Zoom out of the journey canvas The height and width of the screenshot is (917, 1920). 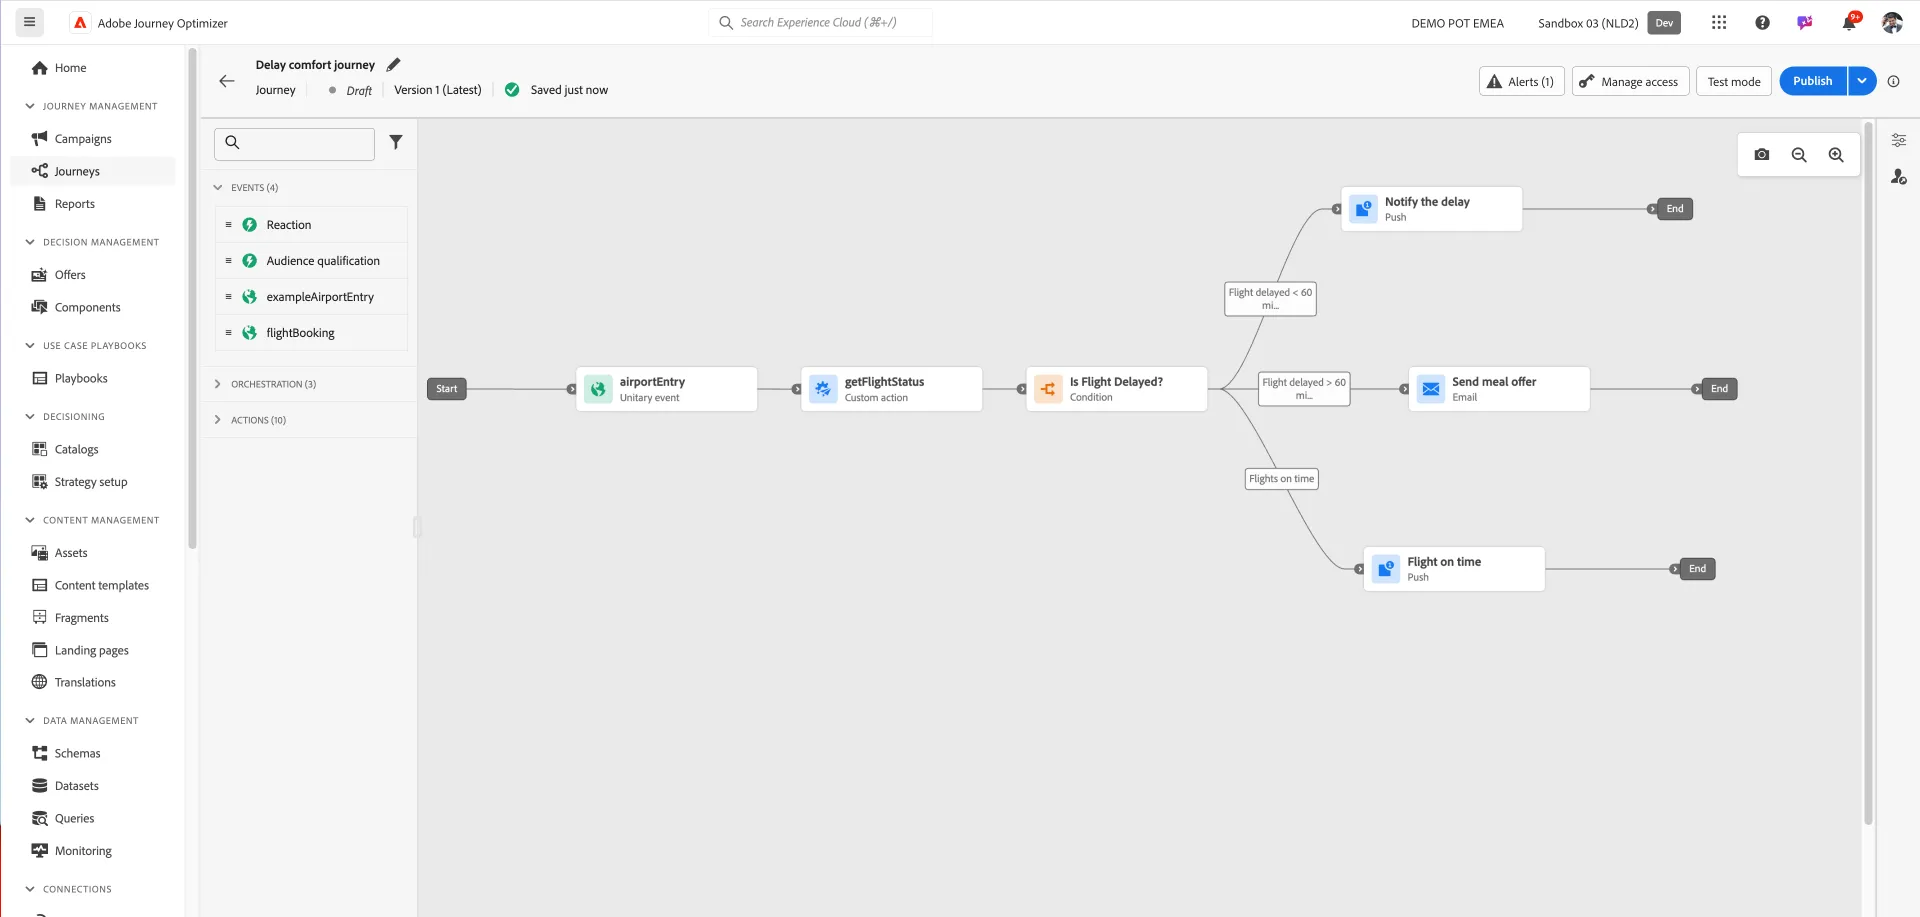(x=1799, y=155)
